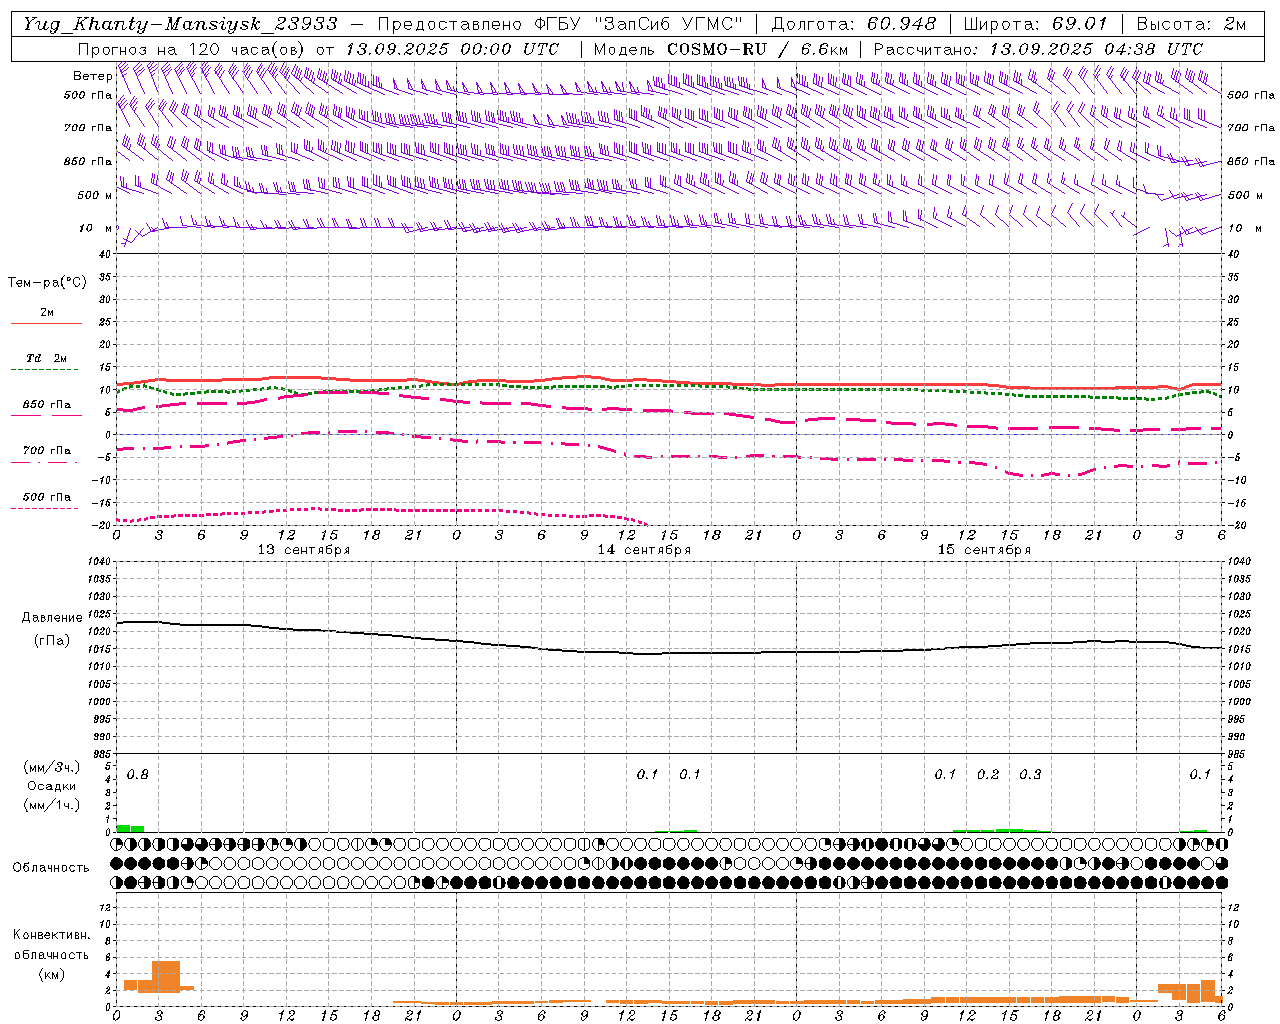1280x1024 pixels.
Task: Click the (мм/3ч.) unit label
Action: click(x=51, y=767)
